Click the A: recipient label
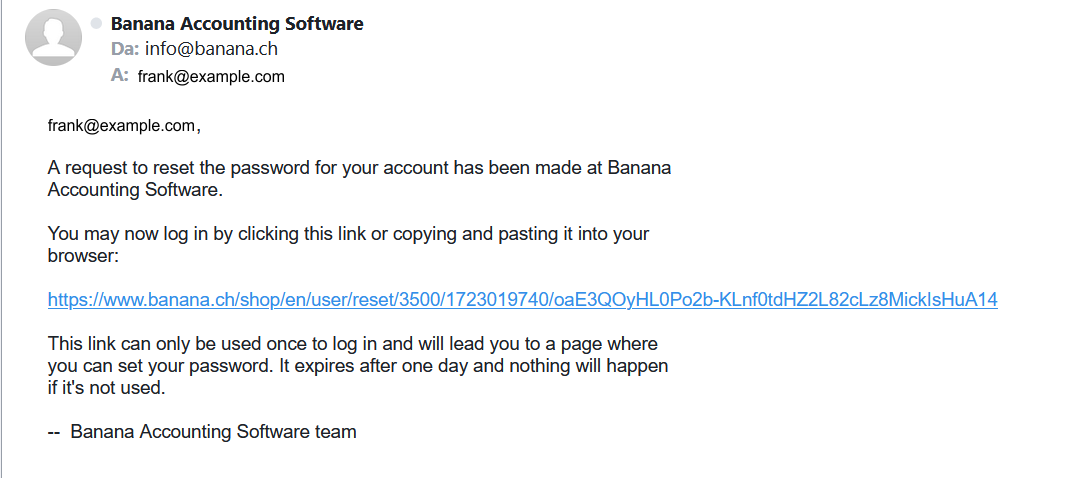 120,75
